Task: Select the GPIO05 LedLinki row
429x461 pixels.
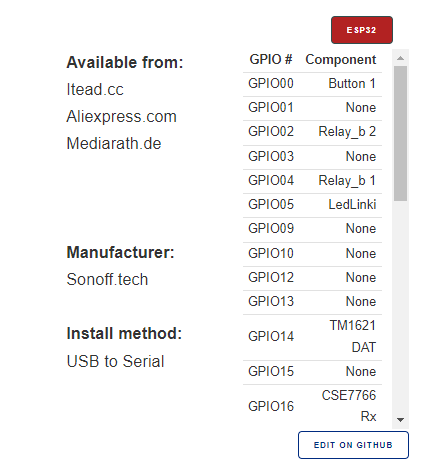Action: [x=312, y=205]
